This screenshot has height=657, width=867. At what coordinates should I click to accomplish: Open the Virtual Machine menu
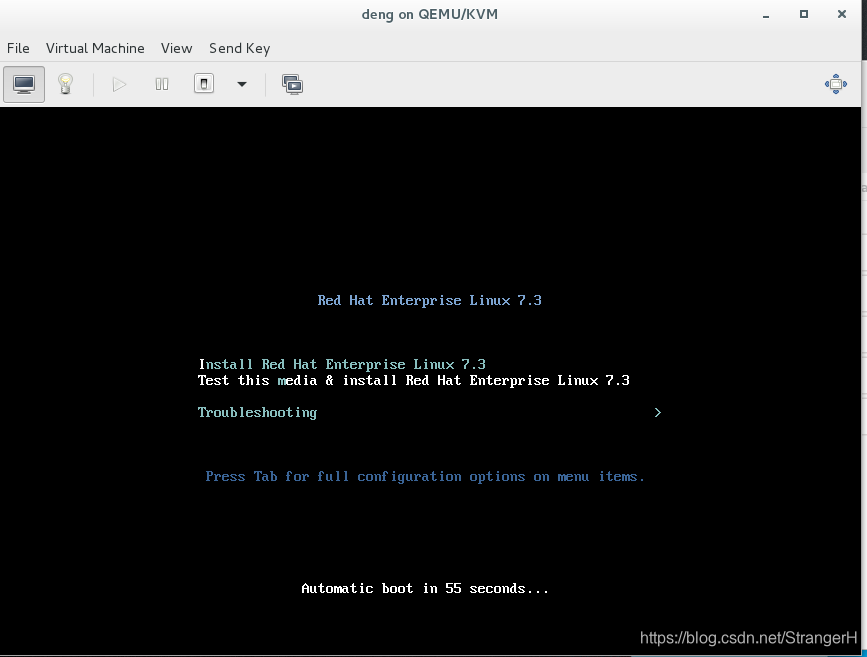click(95, 48)
